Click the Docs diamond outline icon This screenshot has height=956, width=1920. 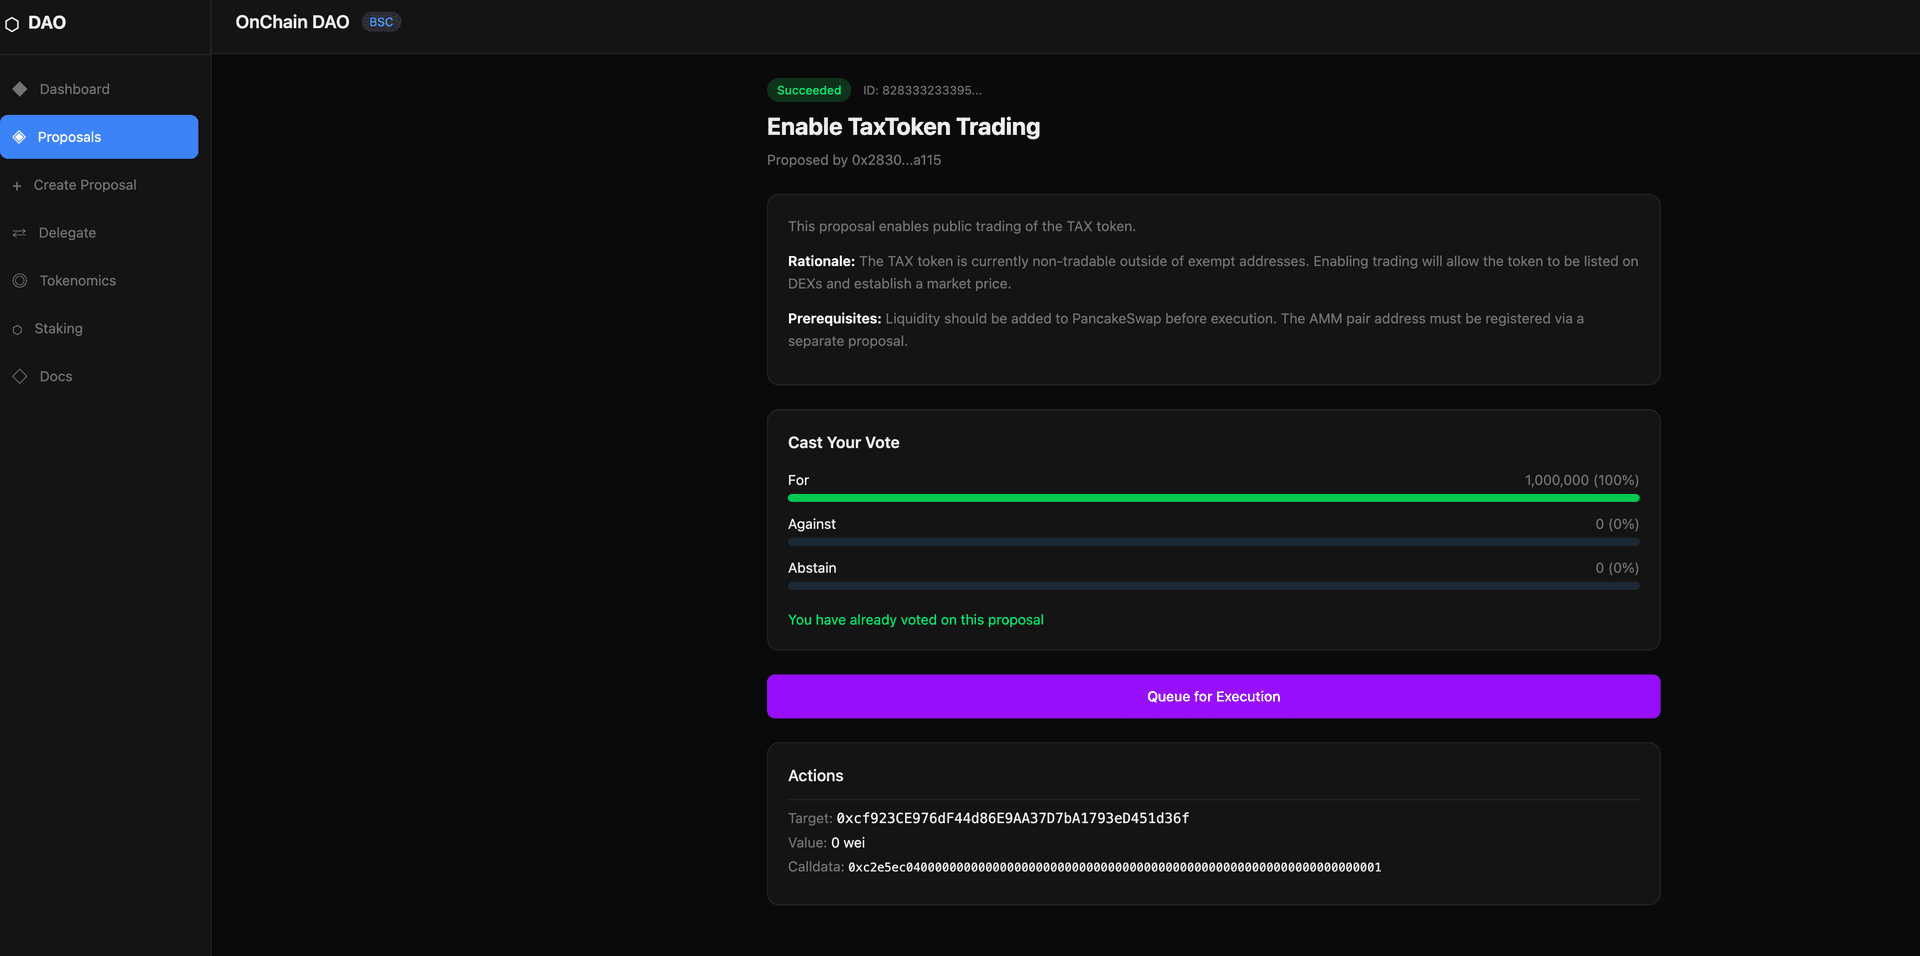[x=20, y=377]
